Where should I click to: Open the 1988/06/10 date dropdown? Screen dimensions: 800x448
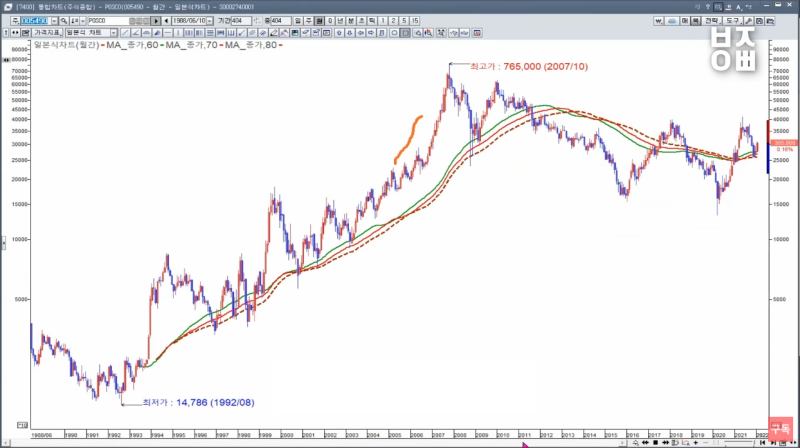point(209,21)
